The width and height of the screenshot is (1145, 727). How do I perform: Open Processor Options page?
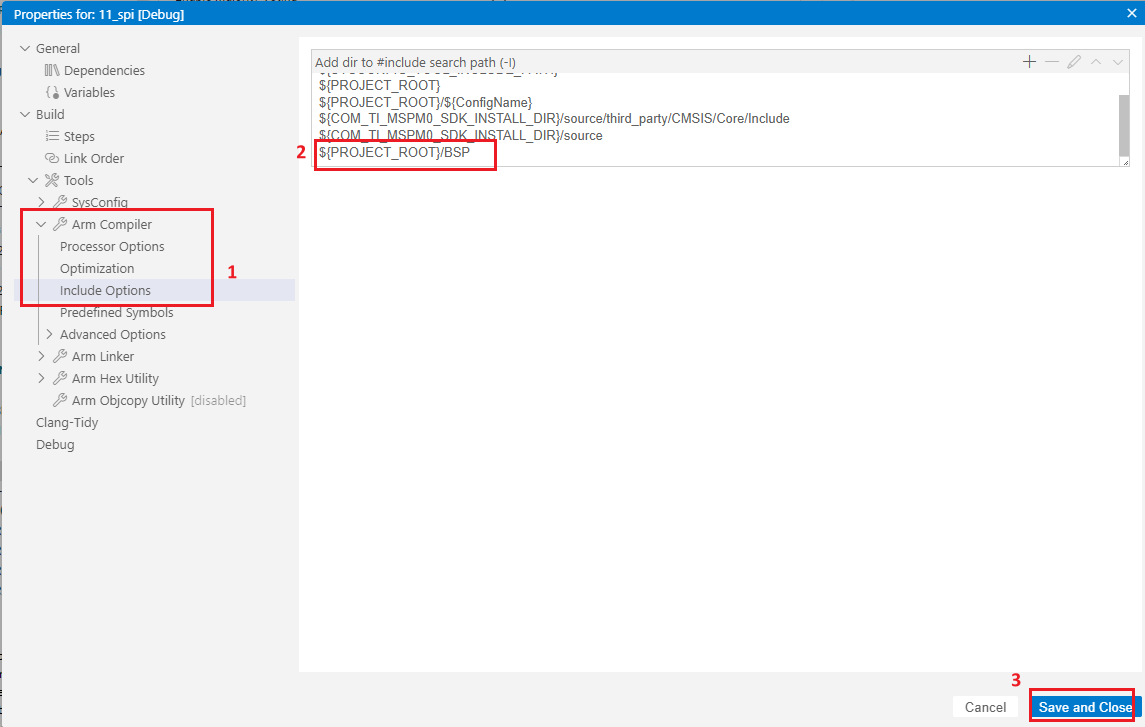click(112, 246)
